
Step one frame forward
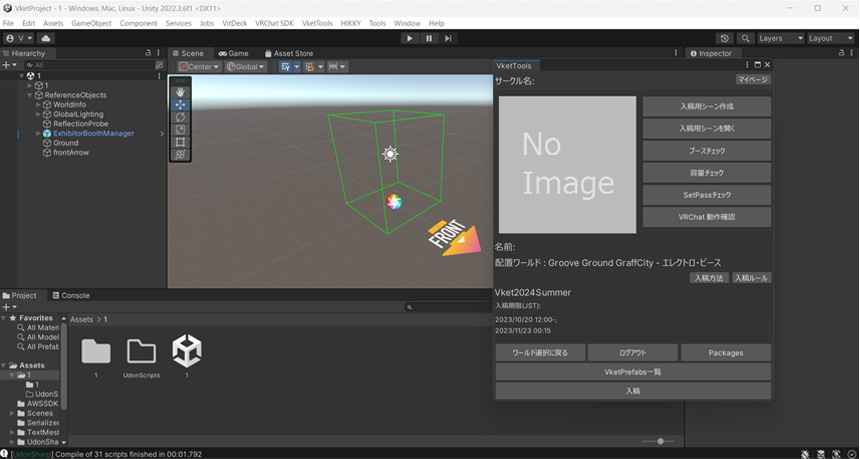point(448,38)
